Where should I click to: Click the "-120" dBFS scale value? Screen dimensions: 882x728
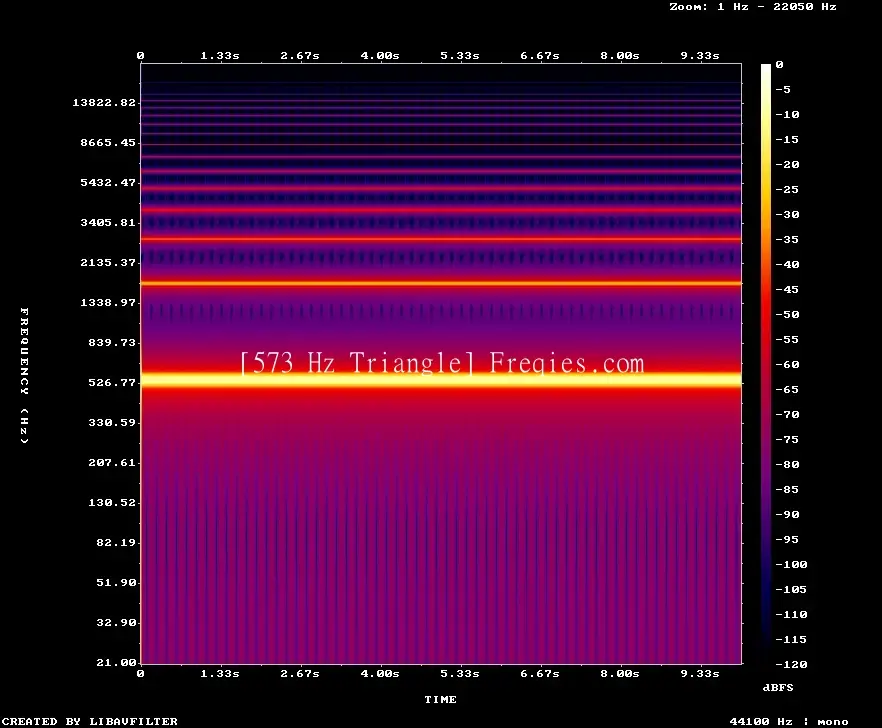coord(791,664)
